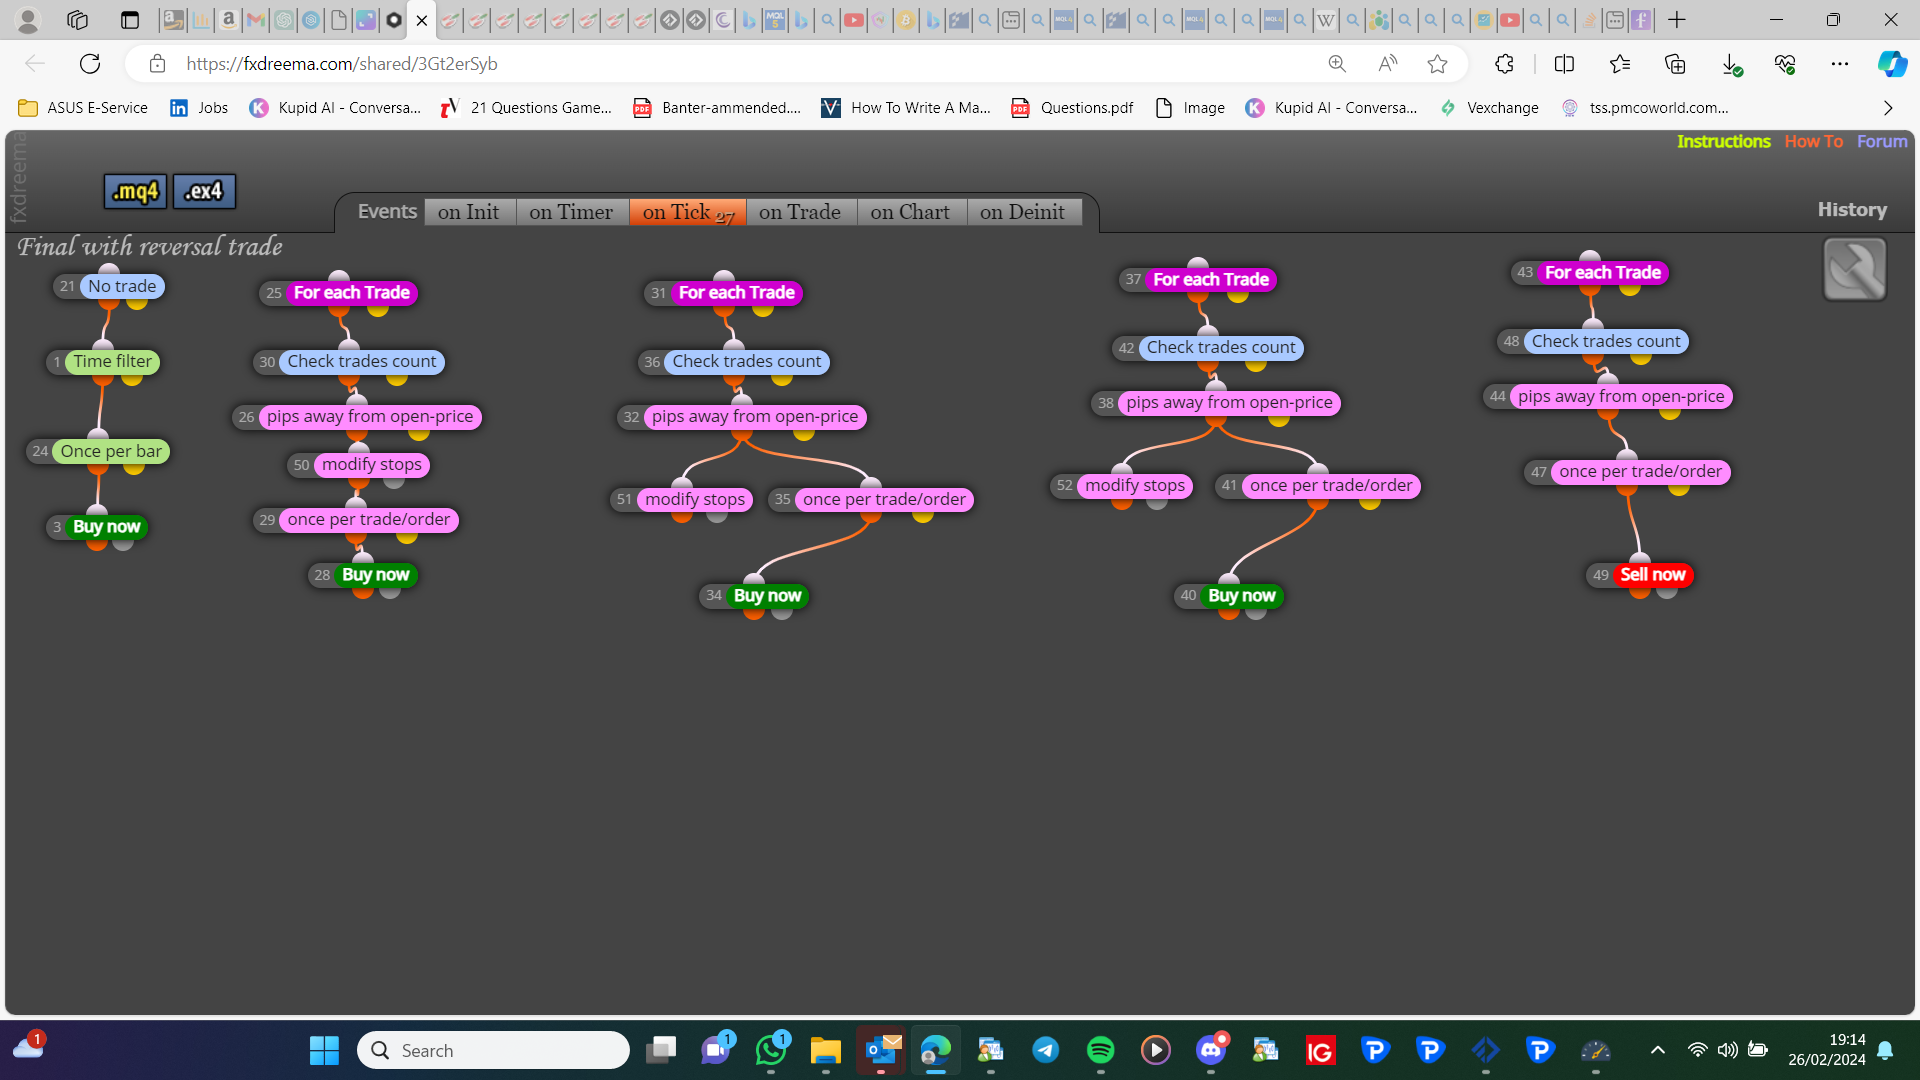Screen dimensions: 1920x1080
Task: Refresh the browser page
Action: (90, 64)
